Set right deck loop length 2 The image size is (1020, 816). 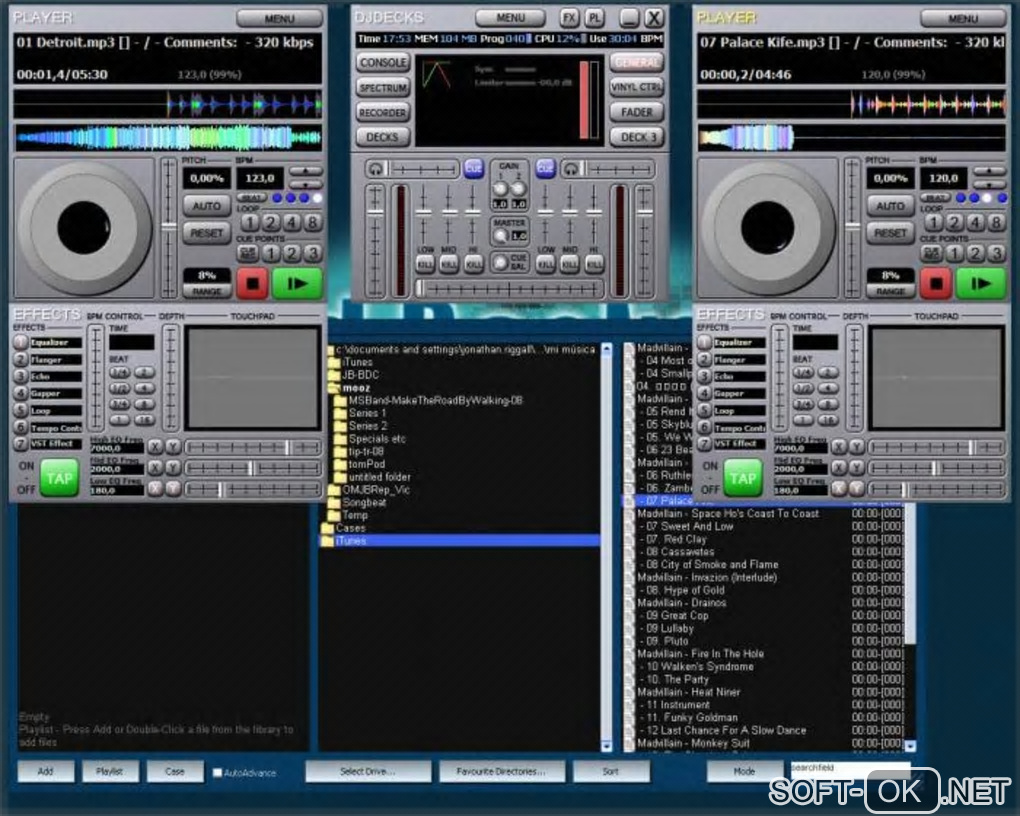tap(955, 223)
